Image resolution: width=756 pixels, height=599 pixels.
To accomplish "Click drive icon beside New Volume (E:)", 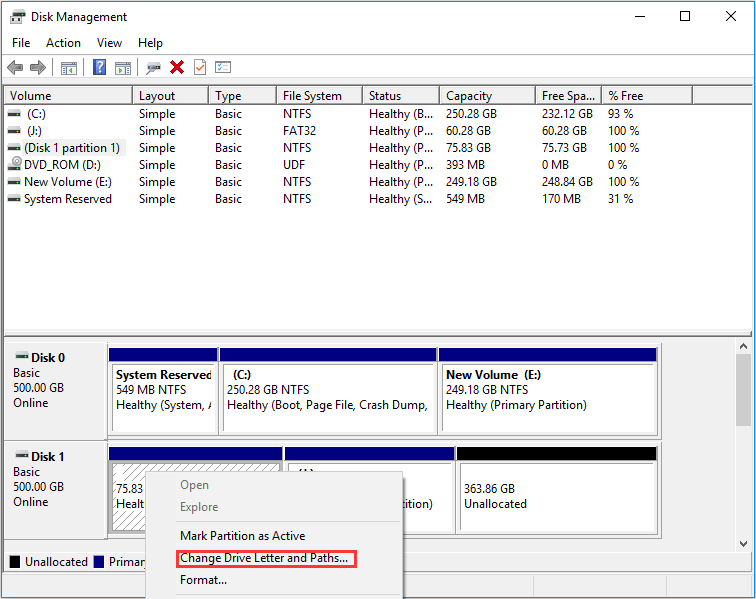I will tap(14, 182).
